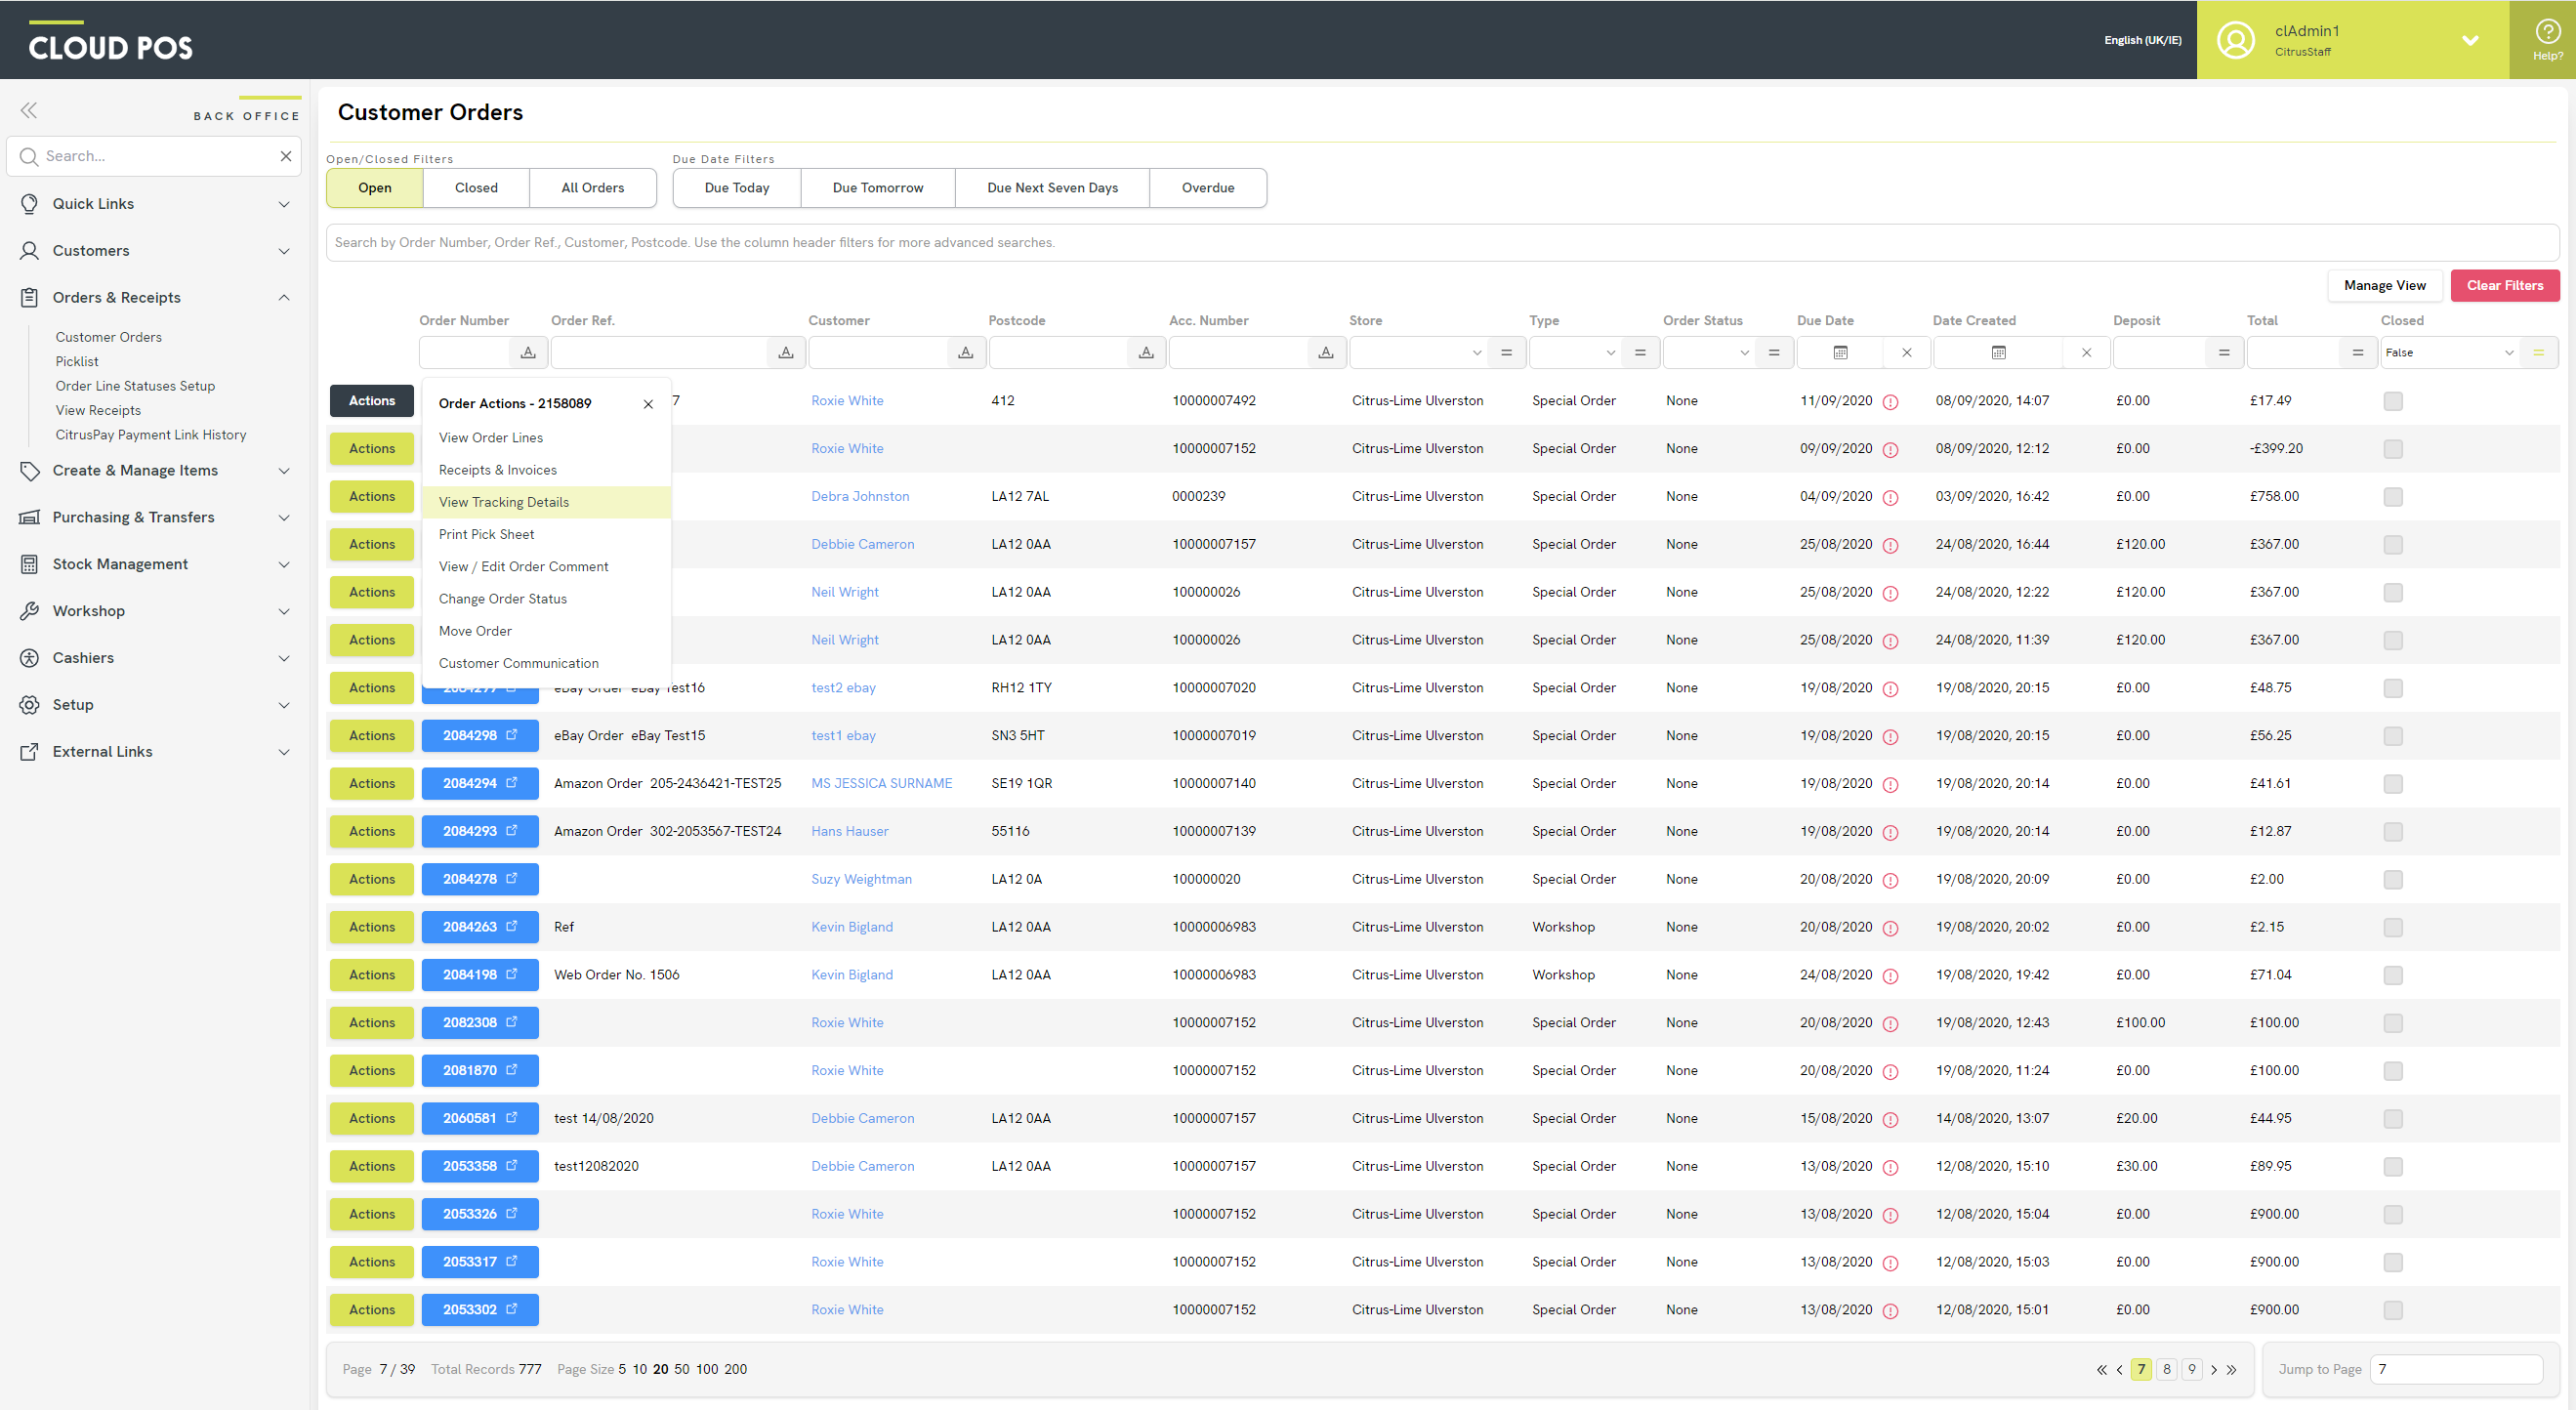The image size is (2576, 1410).
Task: Apply the Customer column filter icon
Action: click(x=965, y=352)
